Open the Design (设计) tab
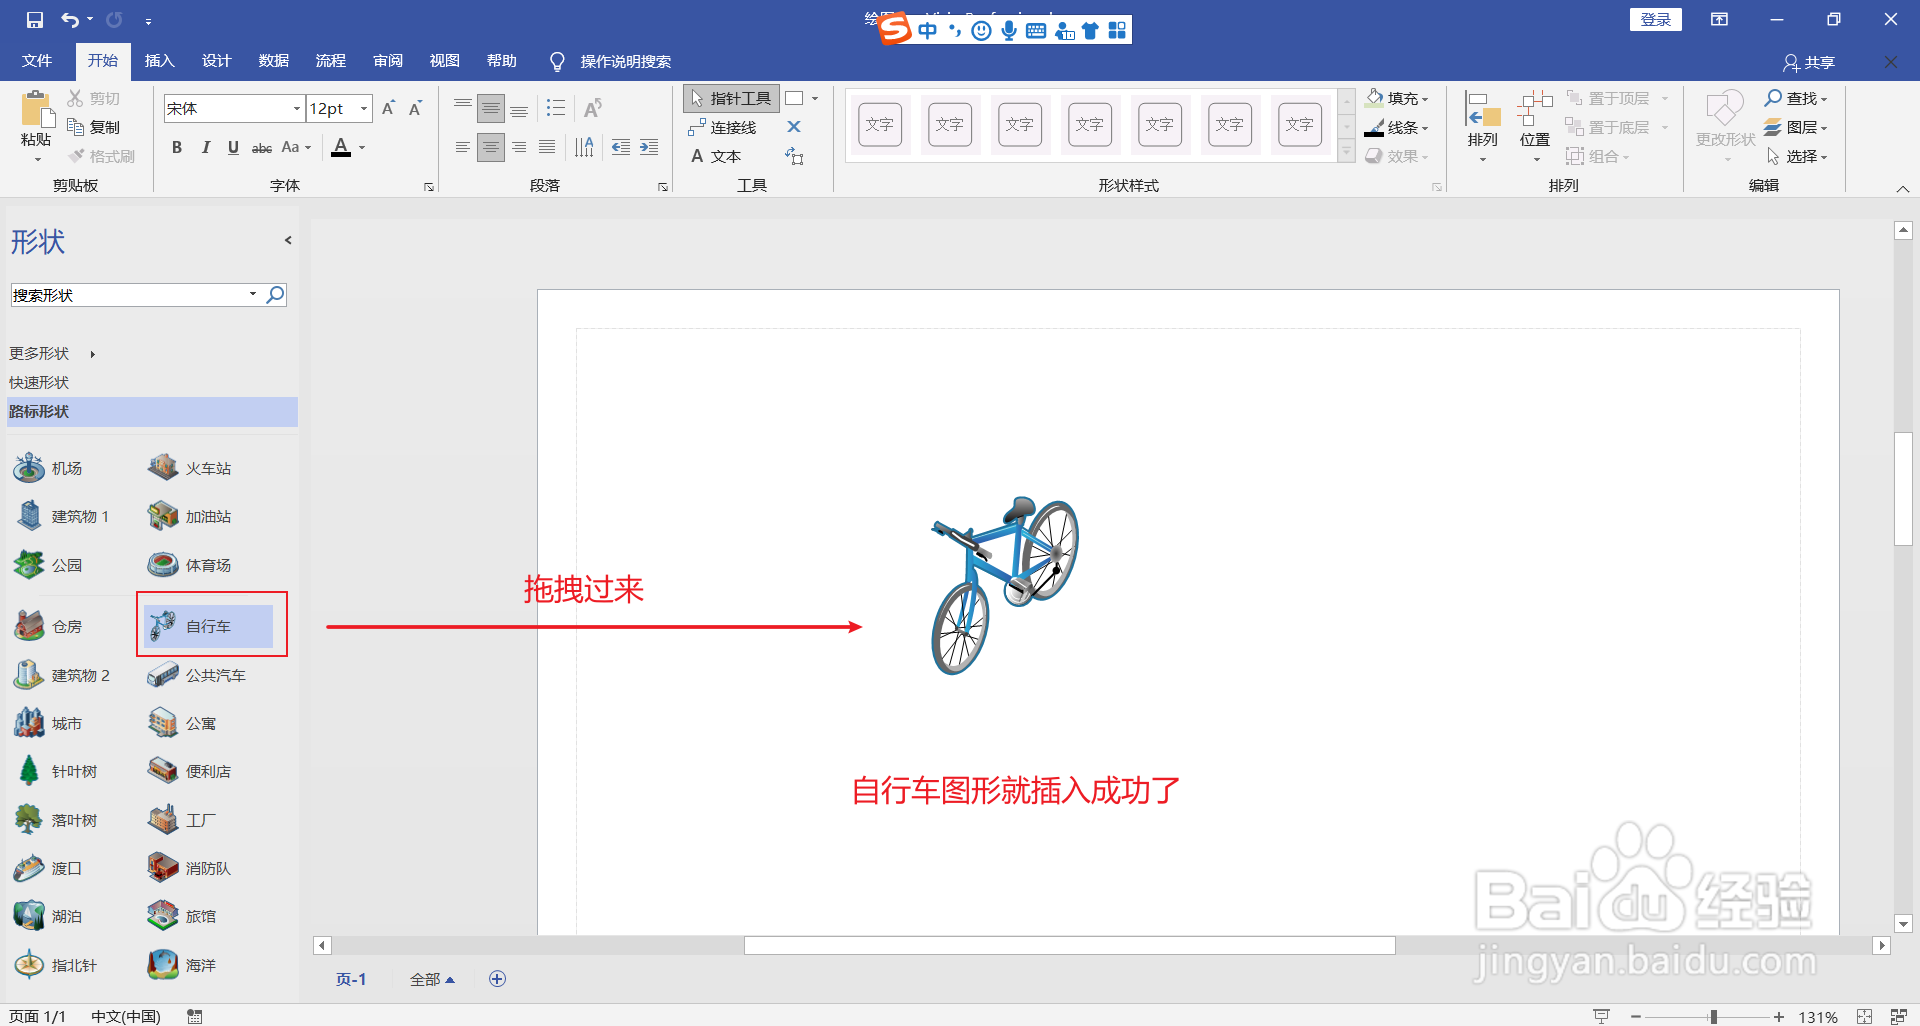 [x=216, y=61]
